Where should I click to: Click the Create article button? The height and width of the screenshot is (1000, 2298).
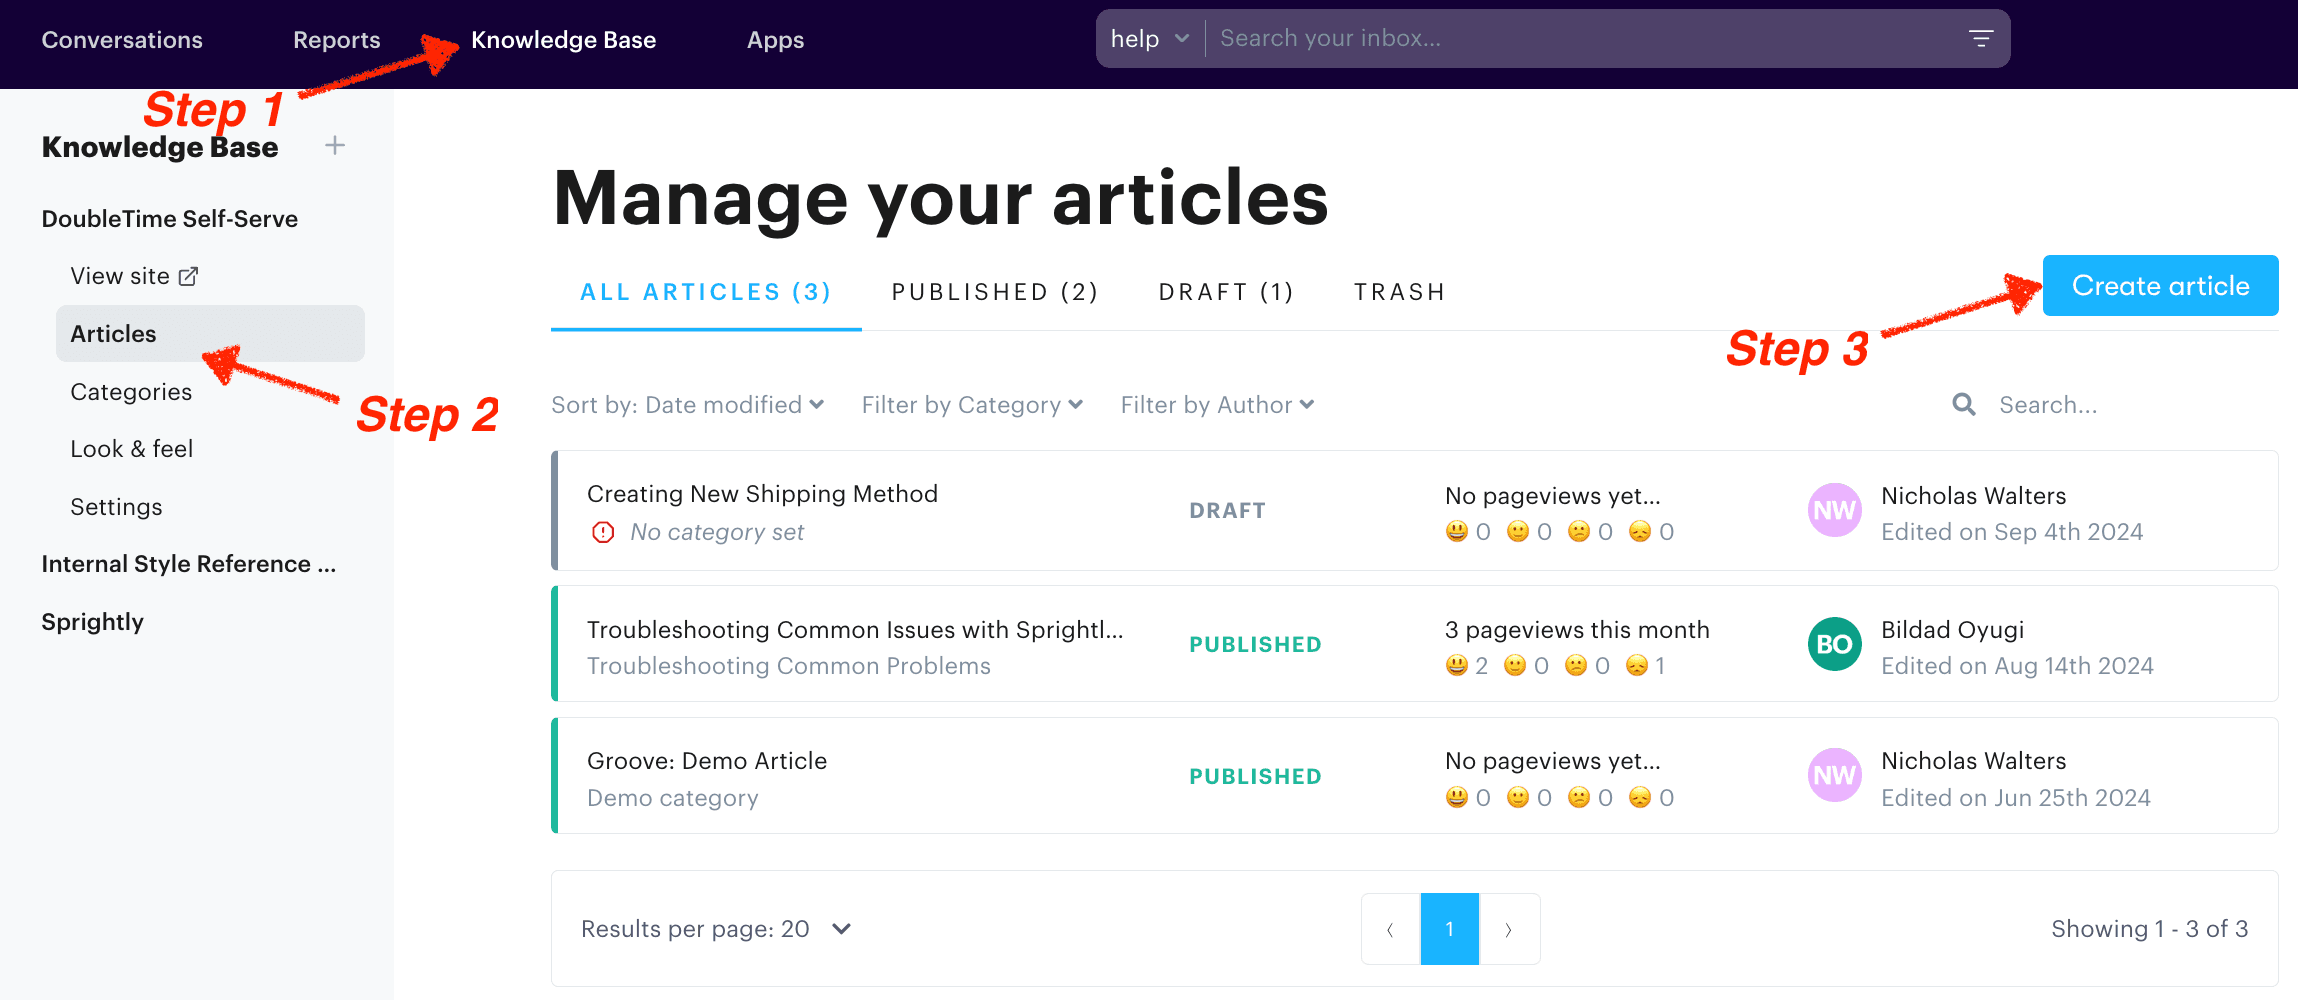pos(2160,285)
